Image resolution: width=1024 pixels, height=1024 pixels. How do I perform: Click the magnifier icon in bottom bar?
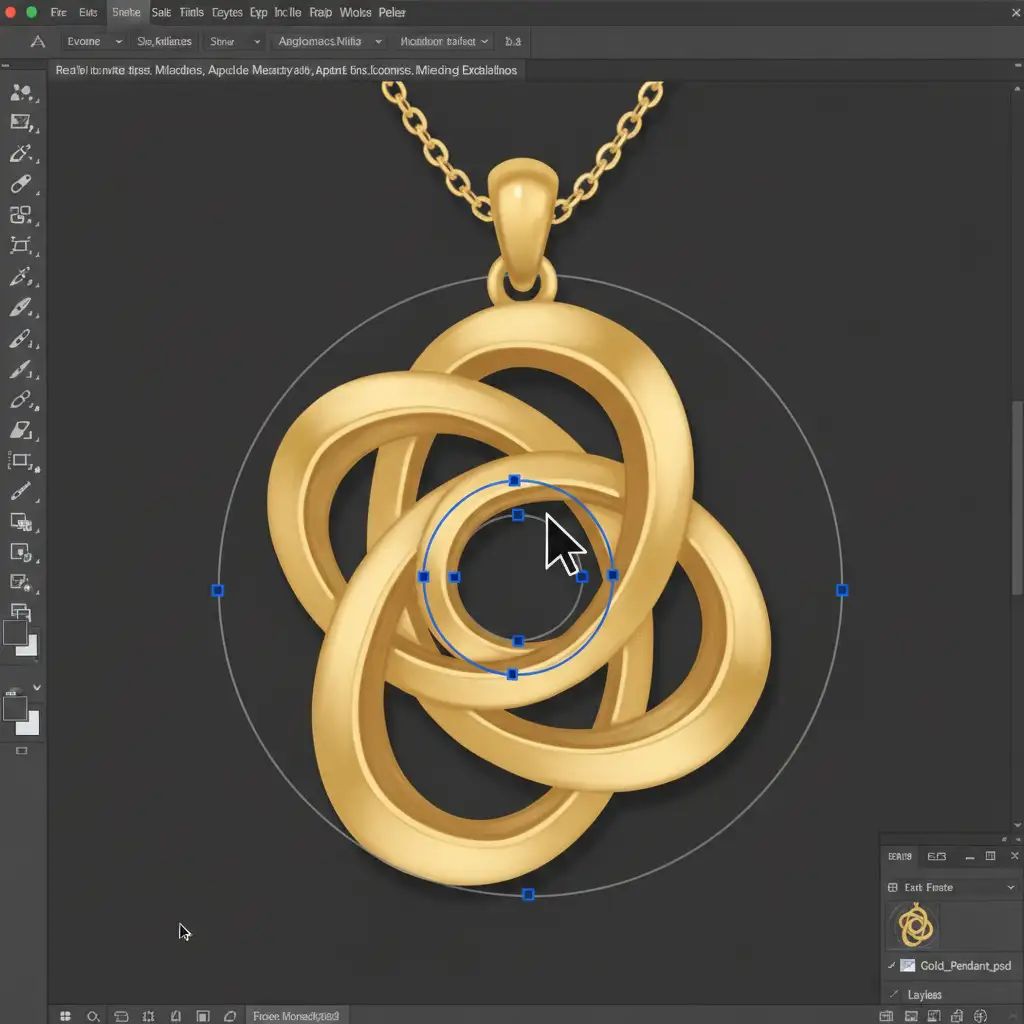tap(93, 1016)
